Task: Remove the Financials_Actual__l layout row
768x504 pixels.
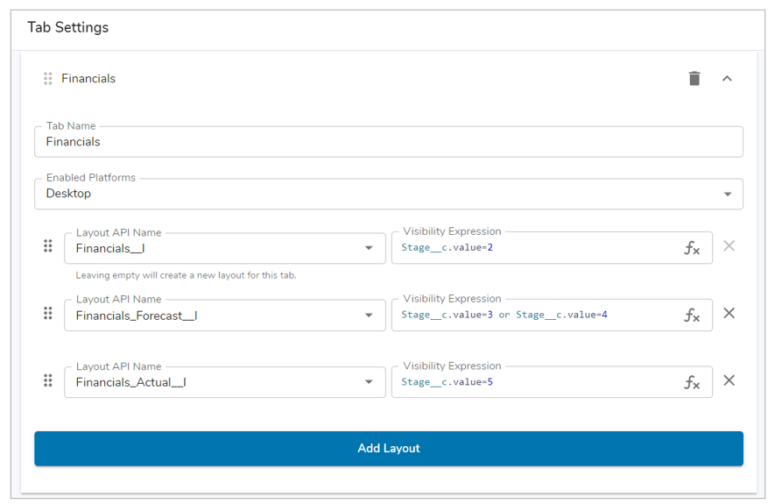Action: tap(729, 380)
